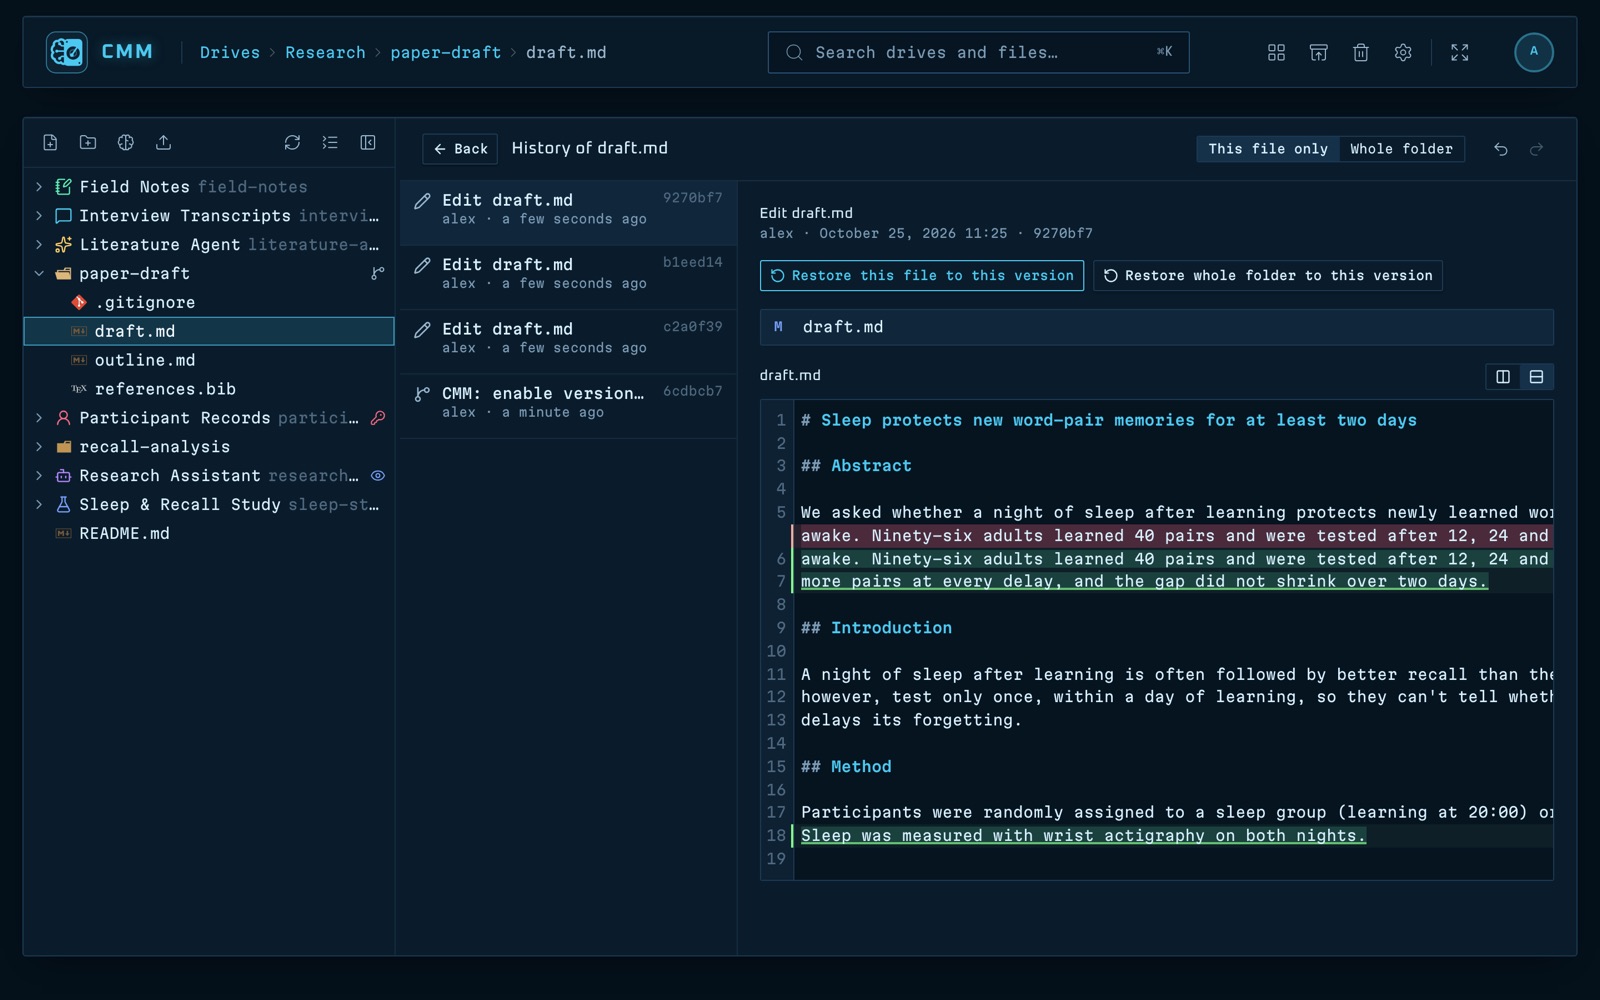
Task: Go to Drives breadcrumb link
Action: (x=230, y=53)
